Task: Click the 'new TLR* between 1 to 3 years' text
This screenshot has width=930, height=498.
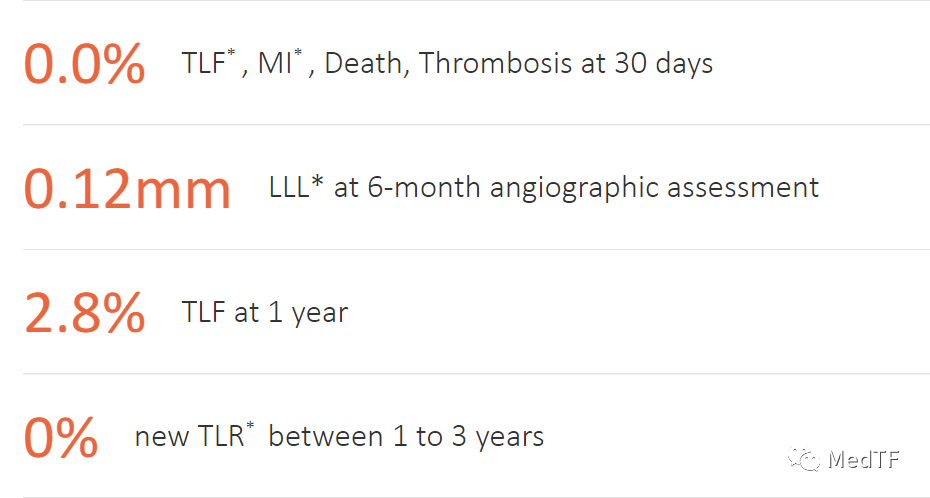Action: click(339, 436)
